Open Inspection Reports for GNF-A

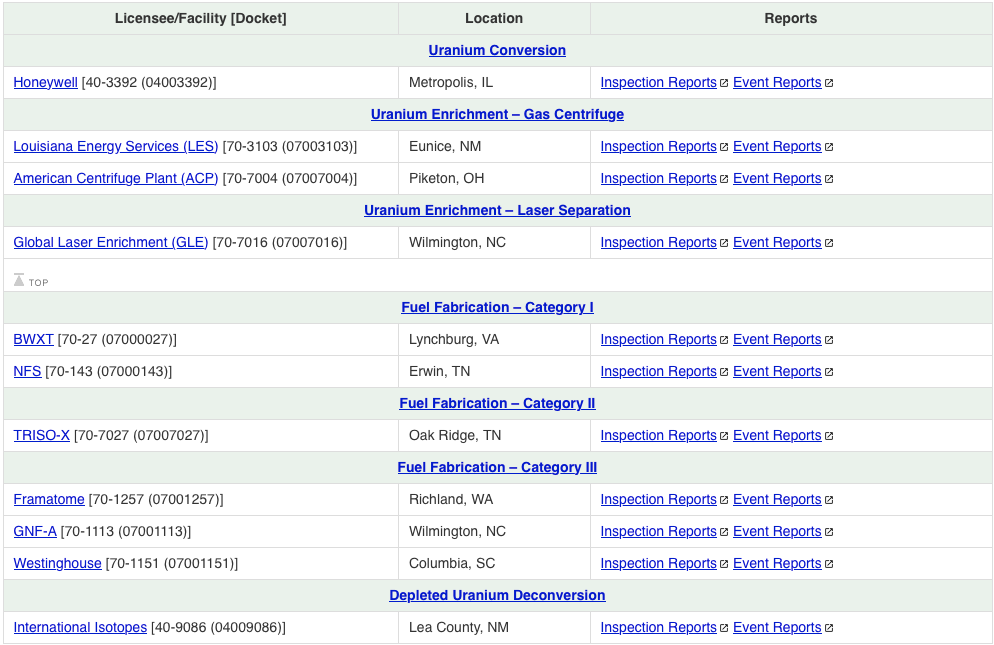(659, 531)
